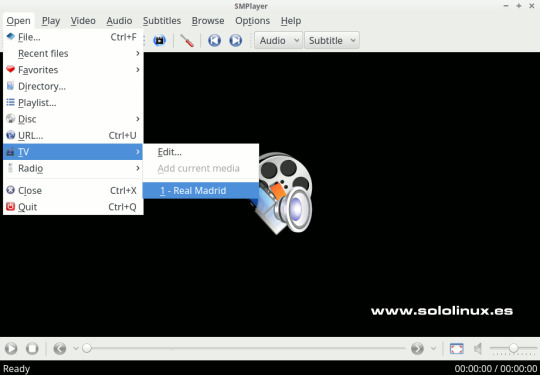Click the Directory folder icon
The width and height of the screenshot is (540, 375).
click(x=11, y=86)
